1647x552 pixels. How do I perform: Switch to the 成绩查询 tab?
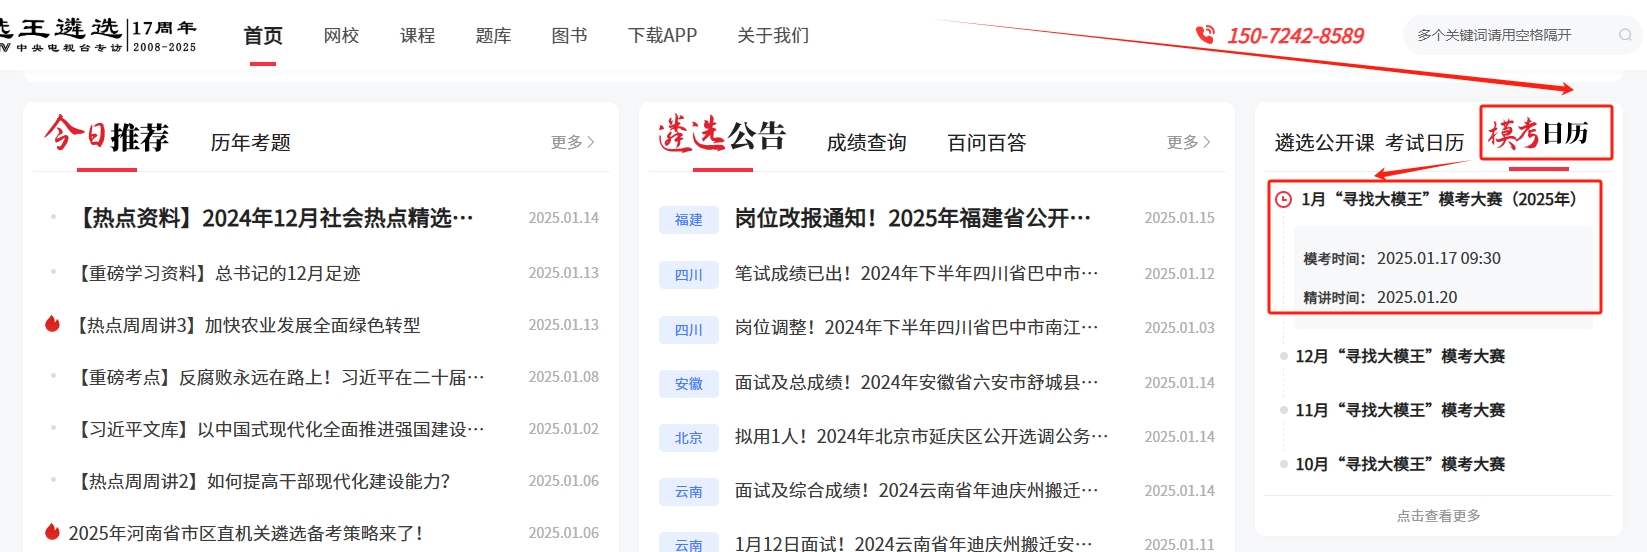coord(866,143)
